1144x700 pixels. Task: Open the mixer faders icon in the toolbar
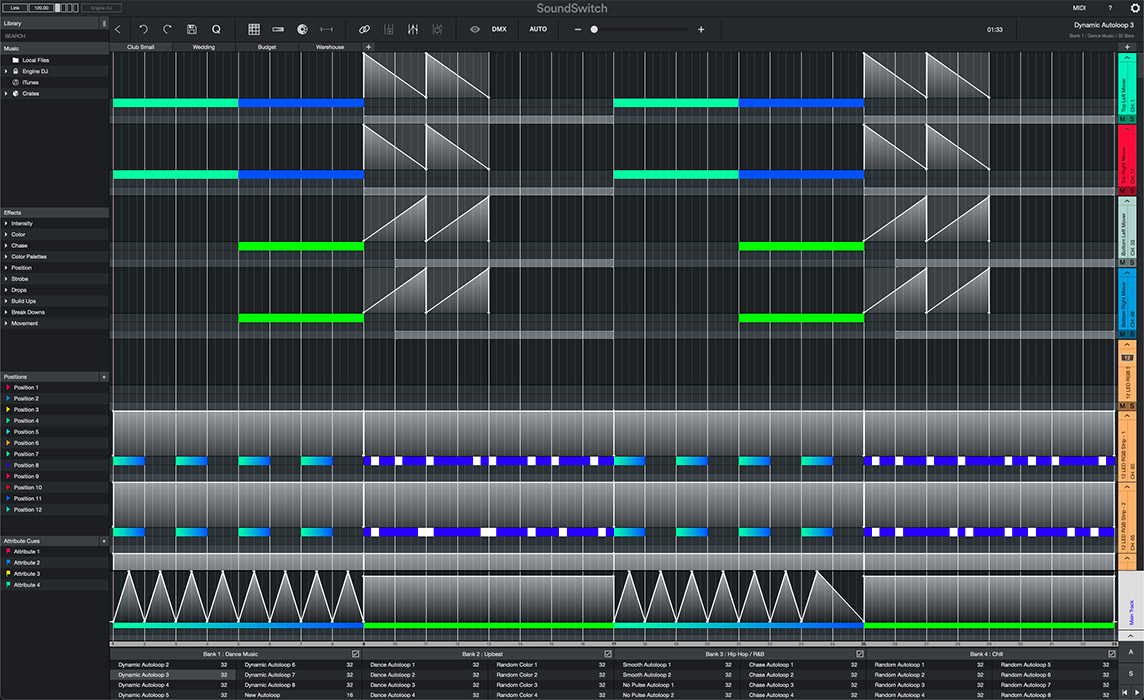pyautogui.click(x=413, y=30)
